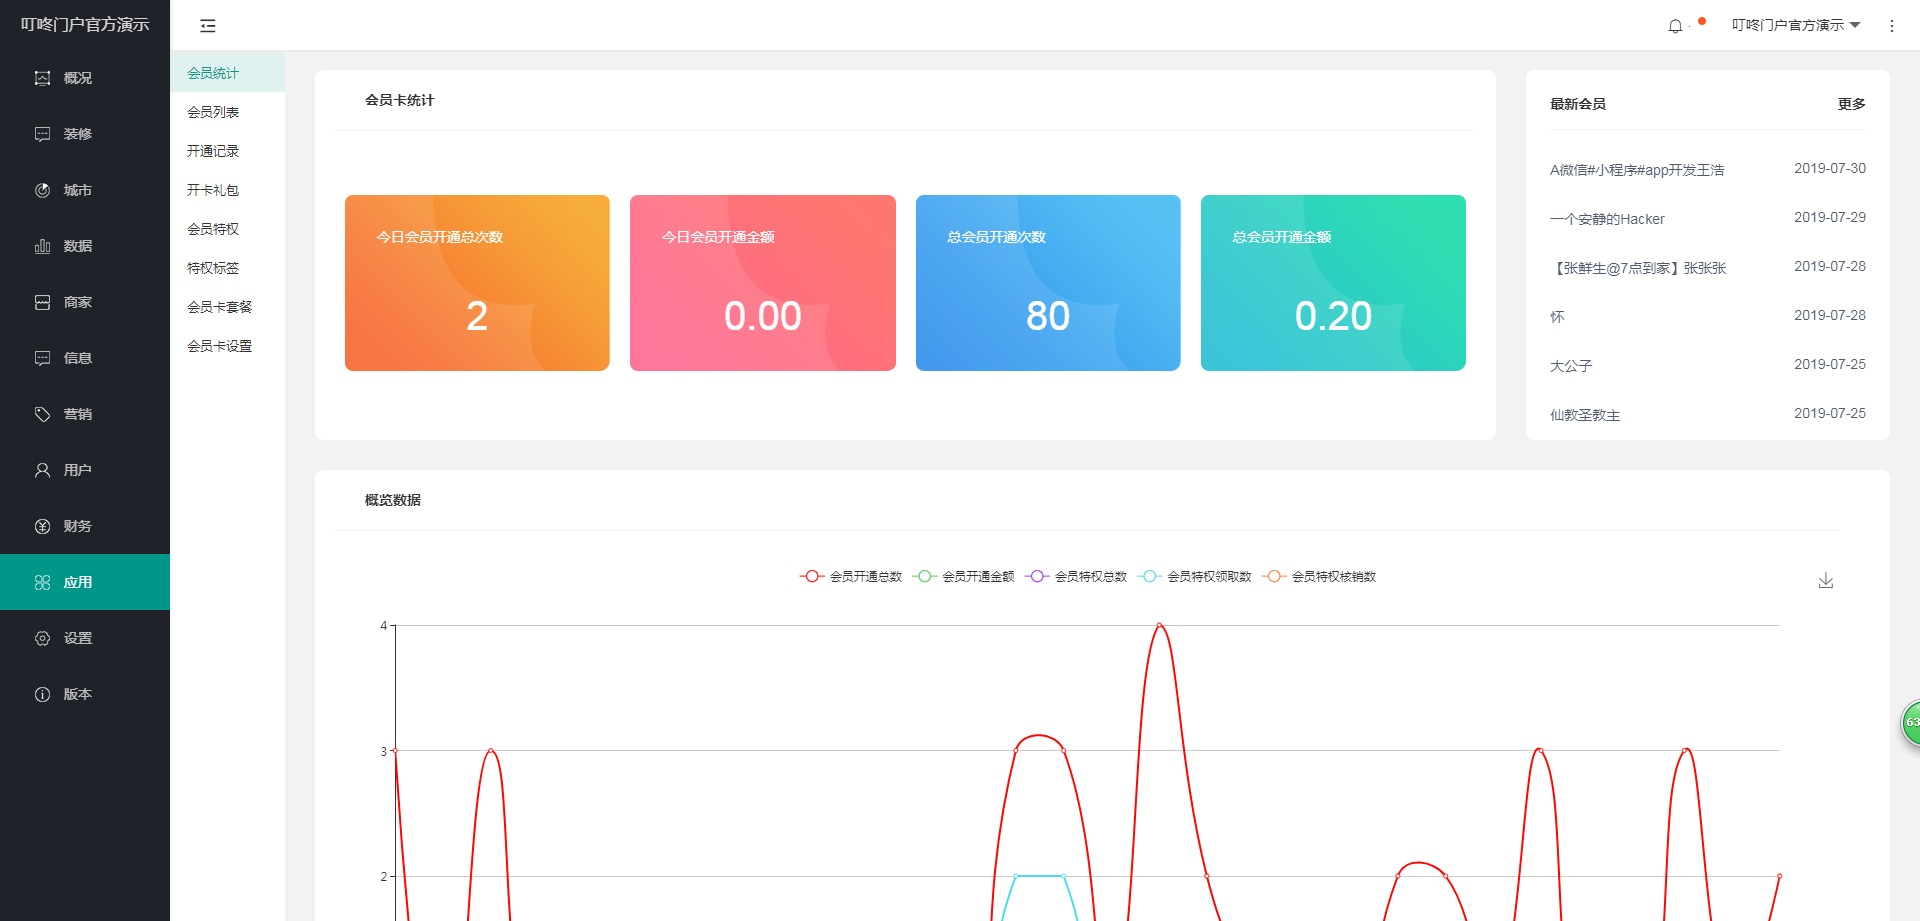Open the 会员特权 submenu item
Viewport: 1920px width, 921px height.
point(227,229)
